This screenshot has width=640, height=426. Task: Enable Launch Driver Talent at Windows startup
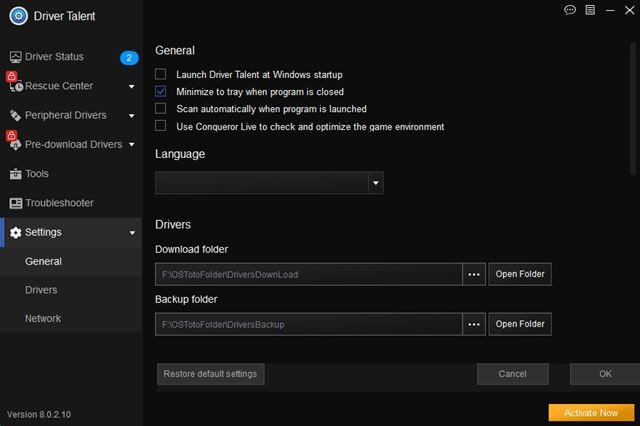(160, 74)
